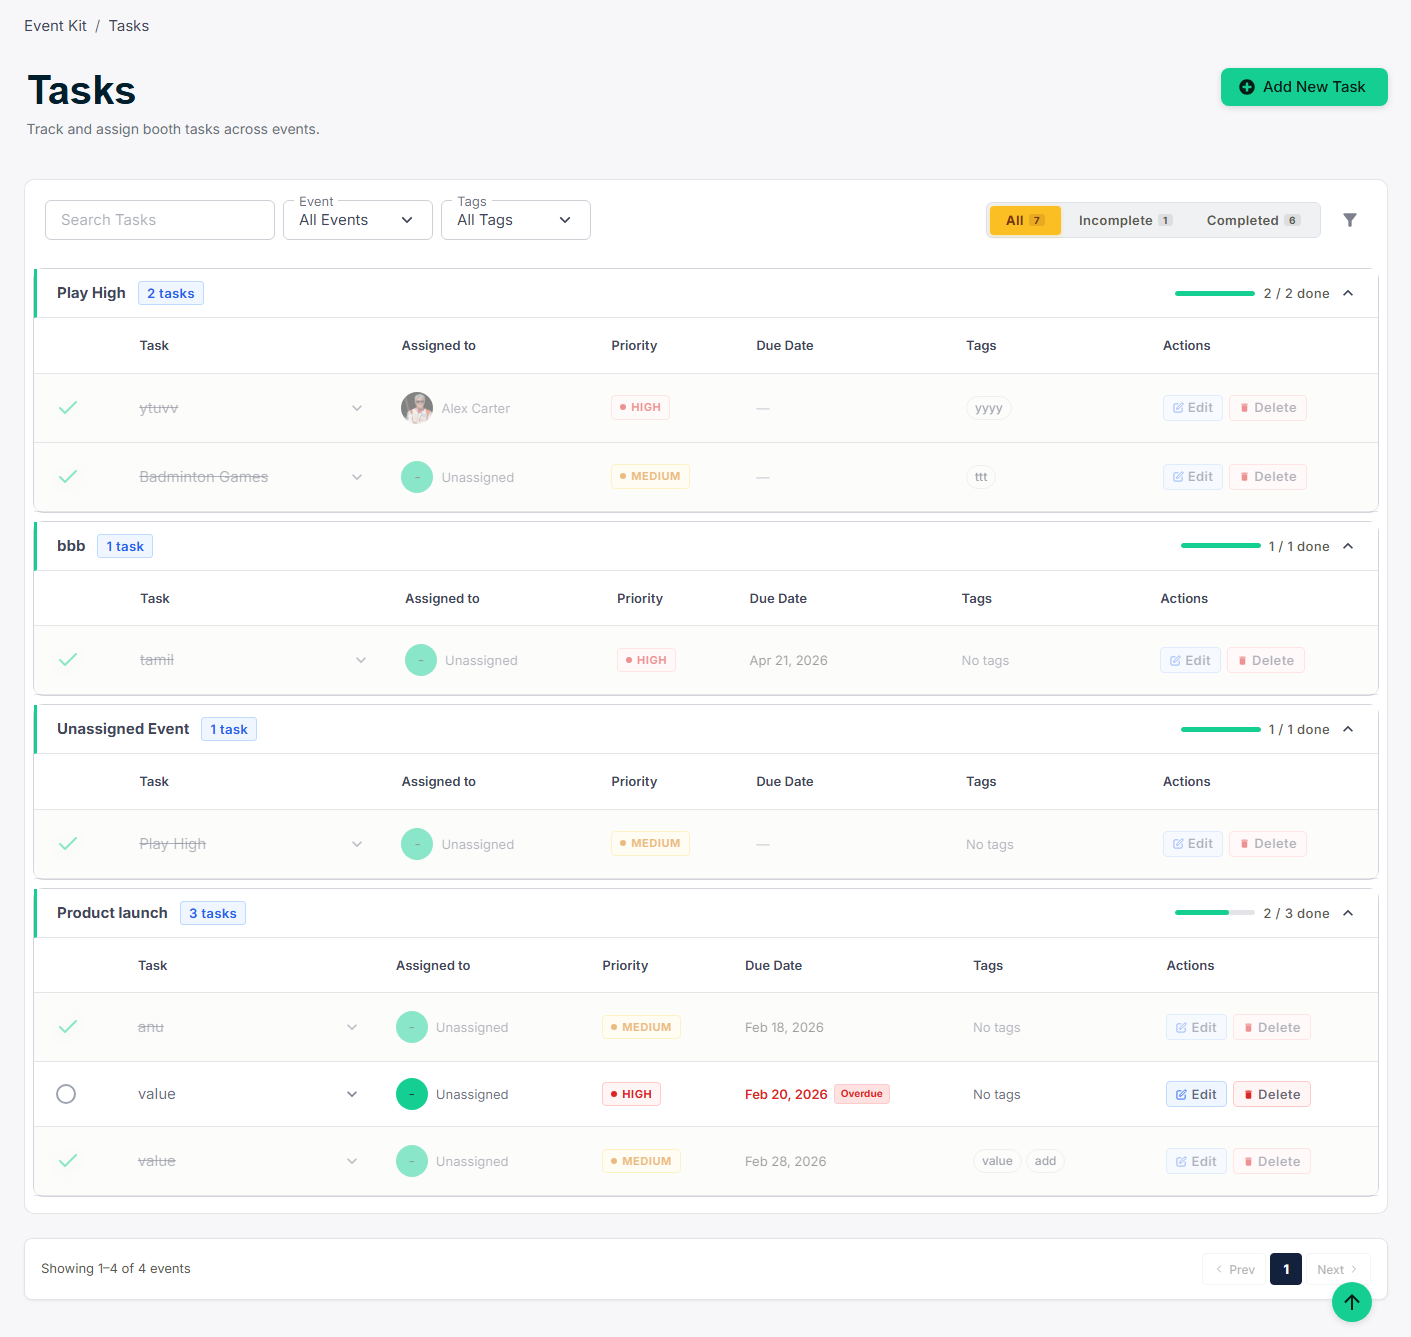
Task: Expand details of Badminton Games task
Action: click(357, 477)
